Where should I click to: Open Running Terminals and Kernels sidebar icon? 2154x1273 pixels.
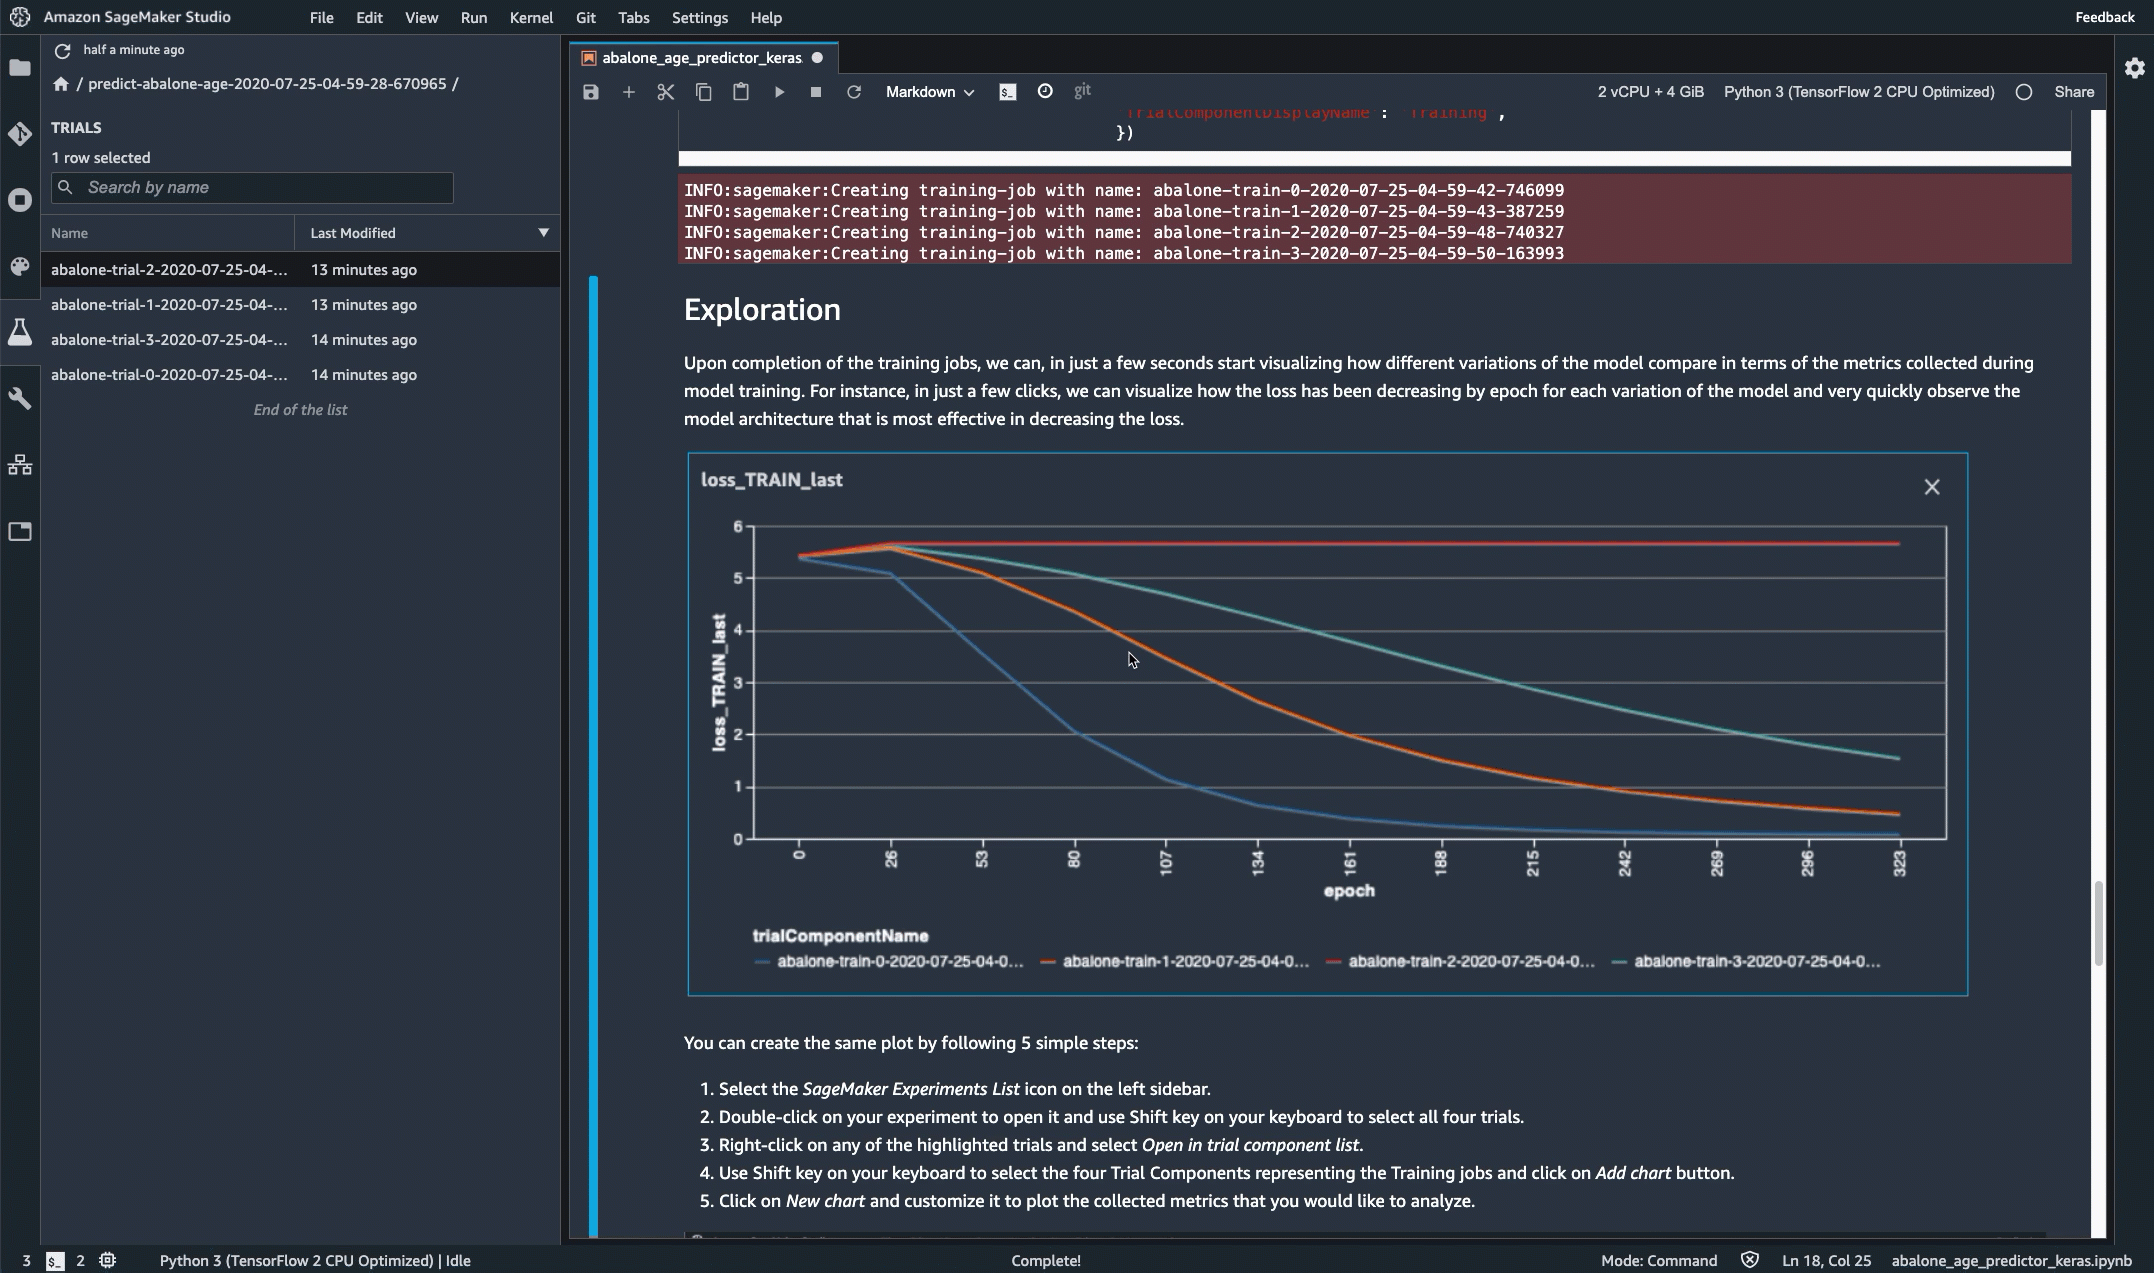click(20, 200)
